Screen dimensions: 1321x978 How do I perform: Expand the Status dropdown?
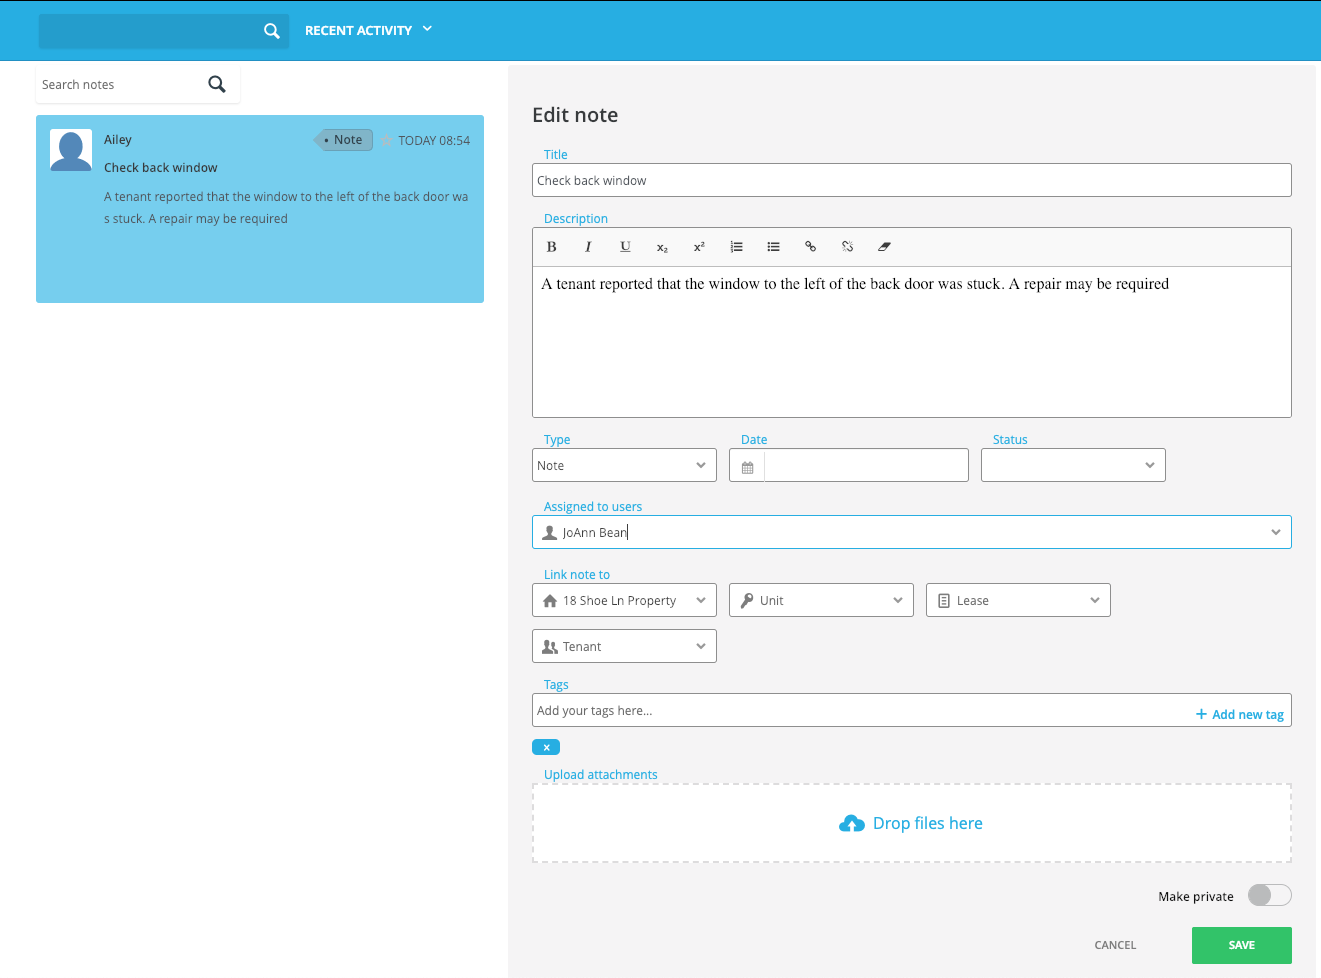[1073, 465]
